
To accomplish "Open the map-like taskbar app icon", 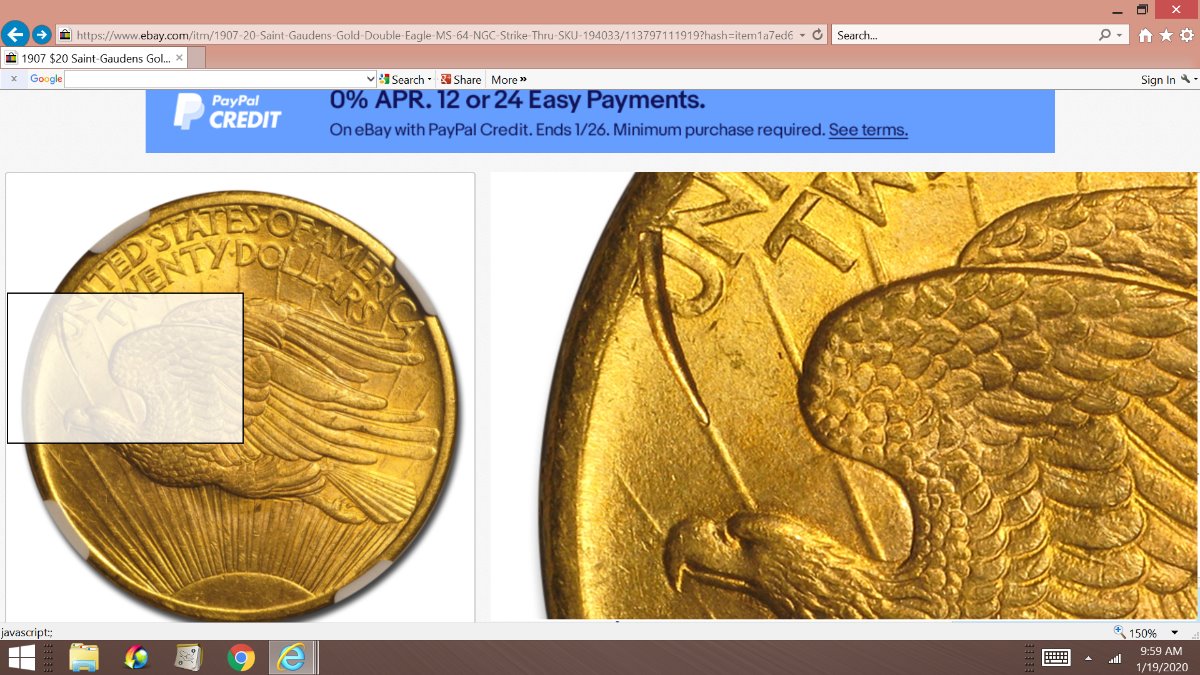I will tap(188, 657).
